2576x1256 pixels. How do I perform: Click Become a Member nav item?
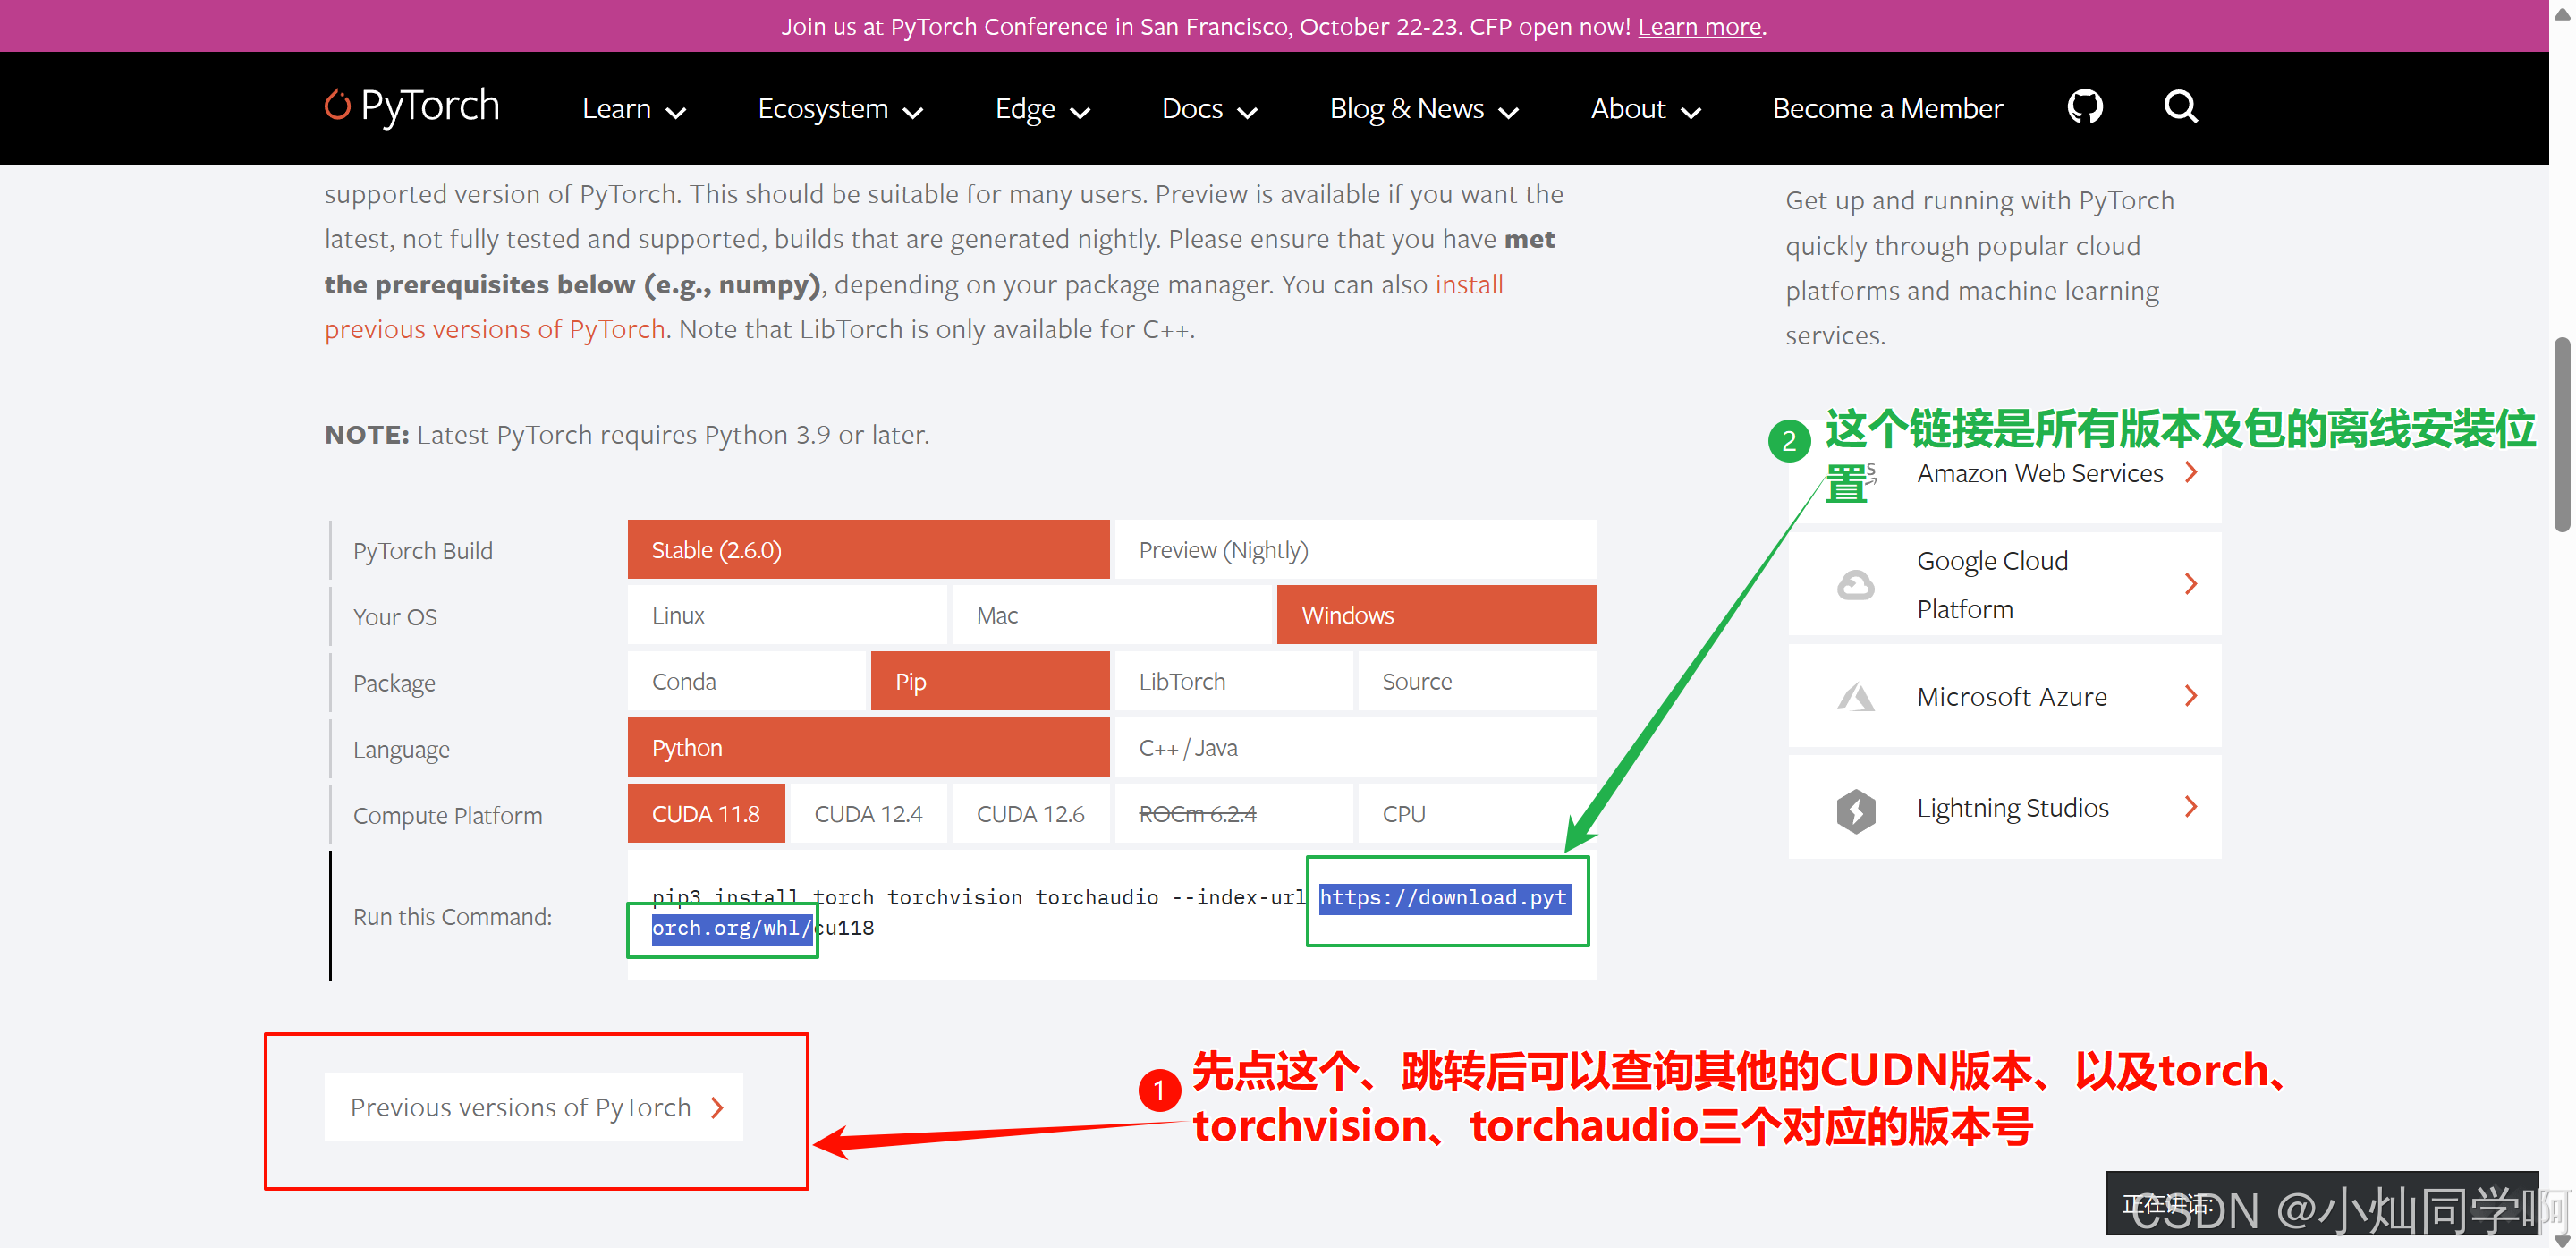1887,109
